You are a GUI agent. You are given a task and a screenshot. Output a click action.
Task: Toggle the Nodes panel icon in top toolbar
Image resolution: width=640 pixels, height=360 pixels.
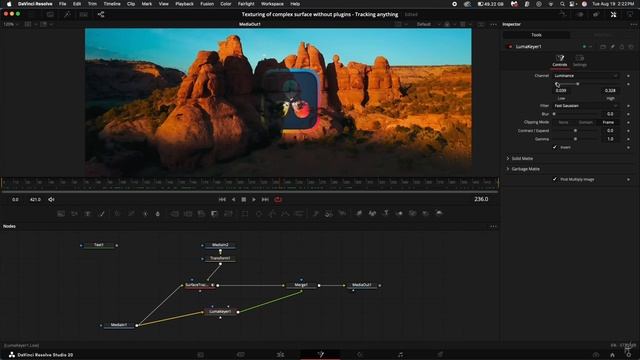tap(101, 14)
